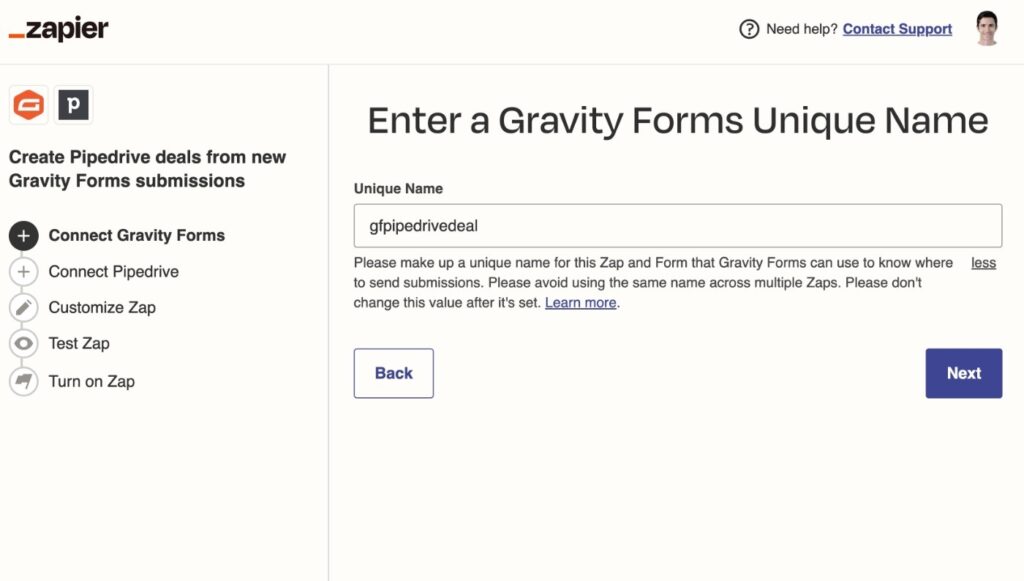Open the Contact Support link
Image resolution: width=1024 pixels, height=581 pixels.
point(897,29)
